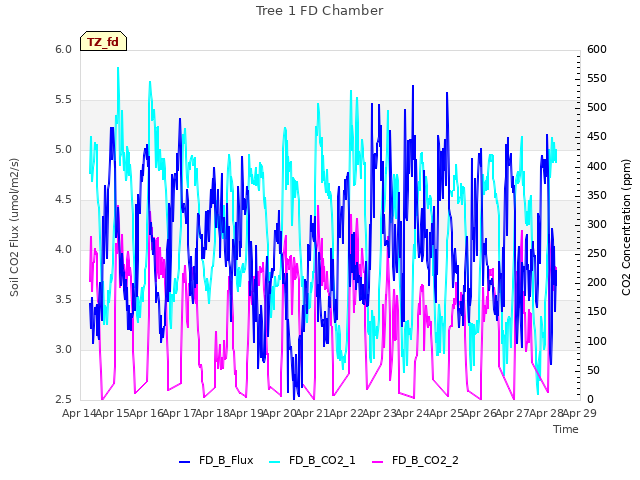640x480 pixels.
Task: Click the Time axis label
Action: [566, 429]
